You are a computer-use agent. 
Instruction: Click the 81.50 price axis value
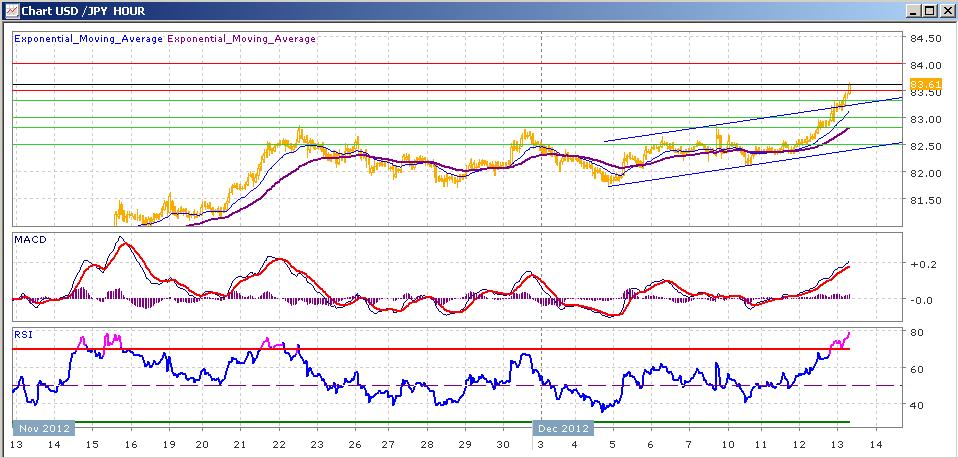[x=925, y=200]
